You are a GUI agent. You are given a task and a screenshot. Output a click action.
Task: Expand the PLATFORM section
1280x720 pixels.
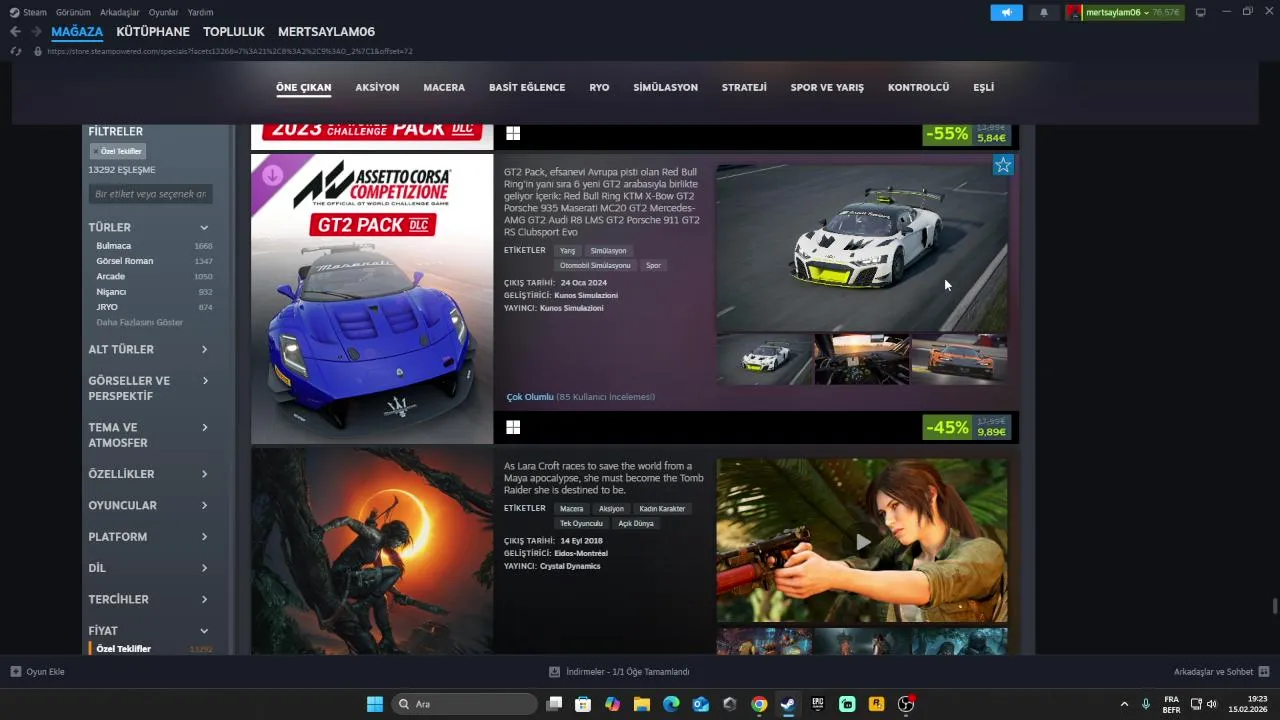point(150,537)
